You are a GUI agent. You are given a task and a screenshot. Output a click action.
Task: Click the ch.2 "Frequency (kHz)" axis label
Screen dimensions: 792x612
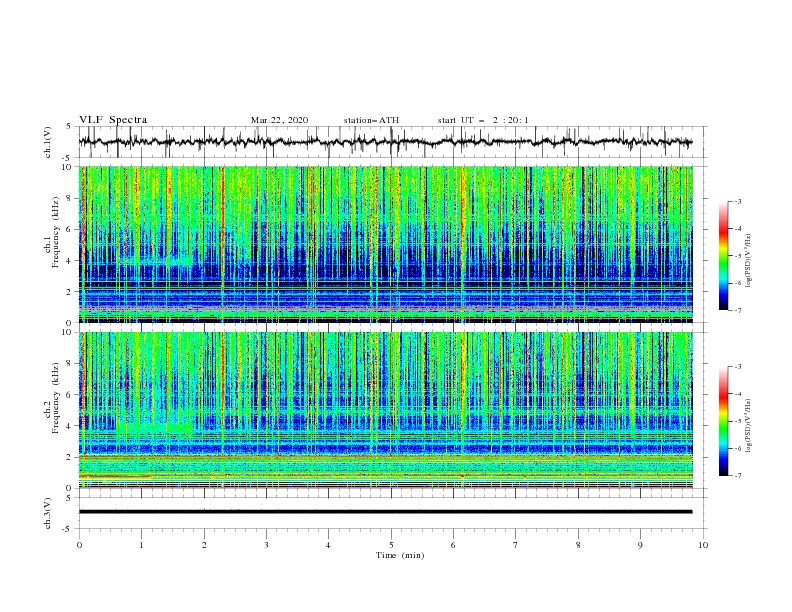point(56,398)
